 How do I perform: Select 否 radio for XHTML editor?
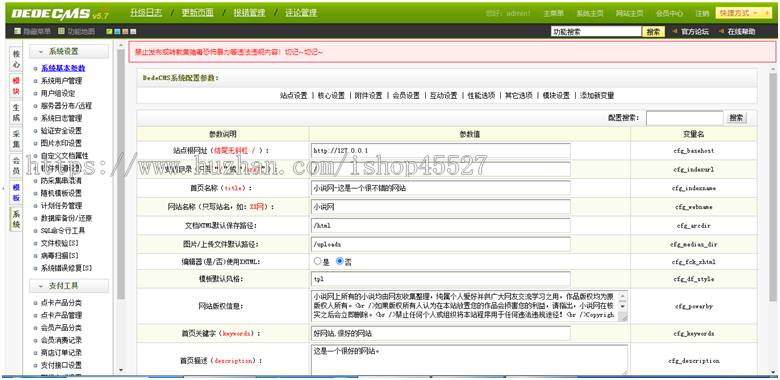point(340,261)
